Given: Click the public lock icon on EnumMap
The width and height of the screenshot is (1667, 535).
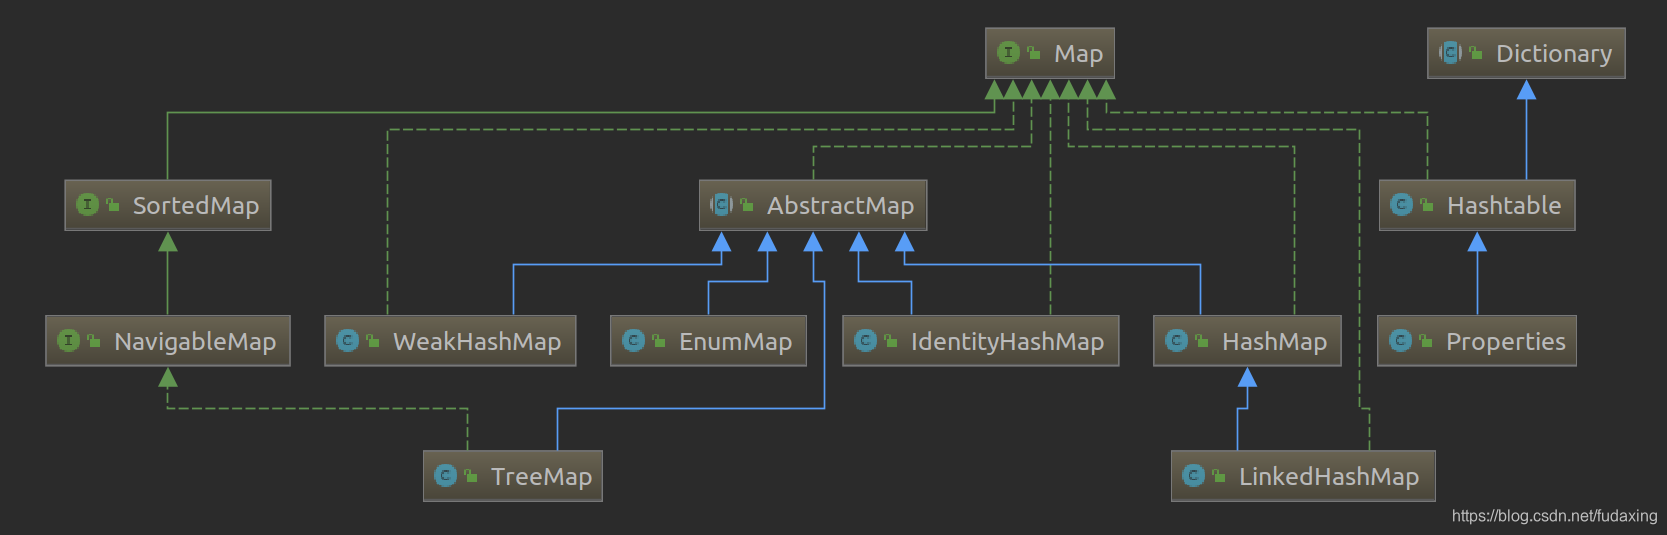Looking at the screenshot, I should (x=659, y=340).
